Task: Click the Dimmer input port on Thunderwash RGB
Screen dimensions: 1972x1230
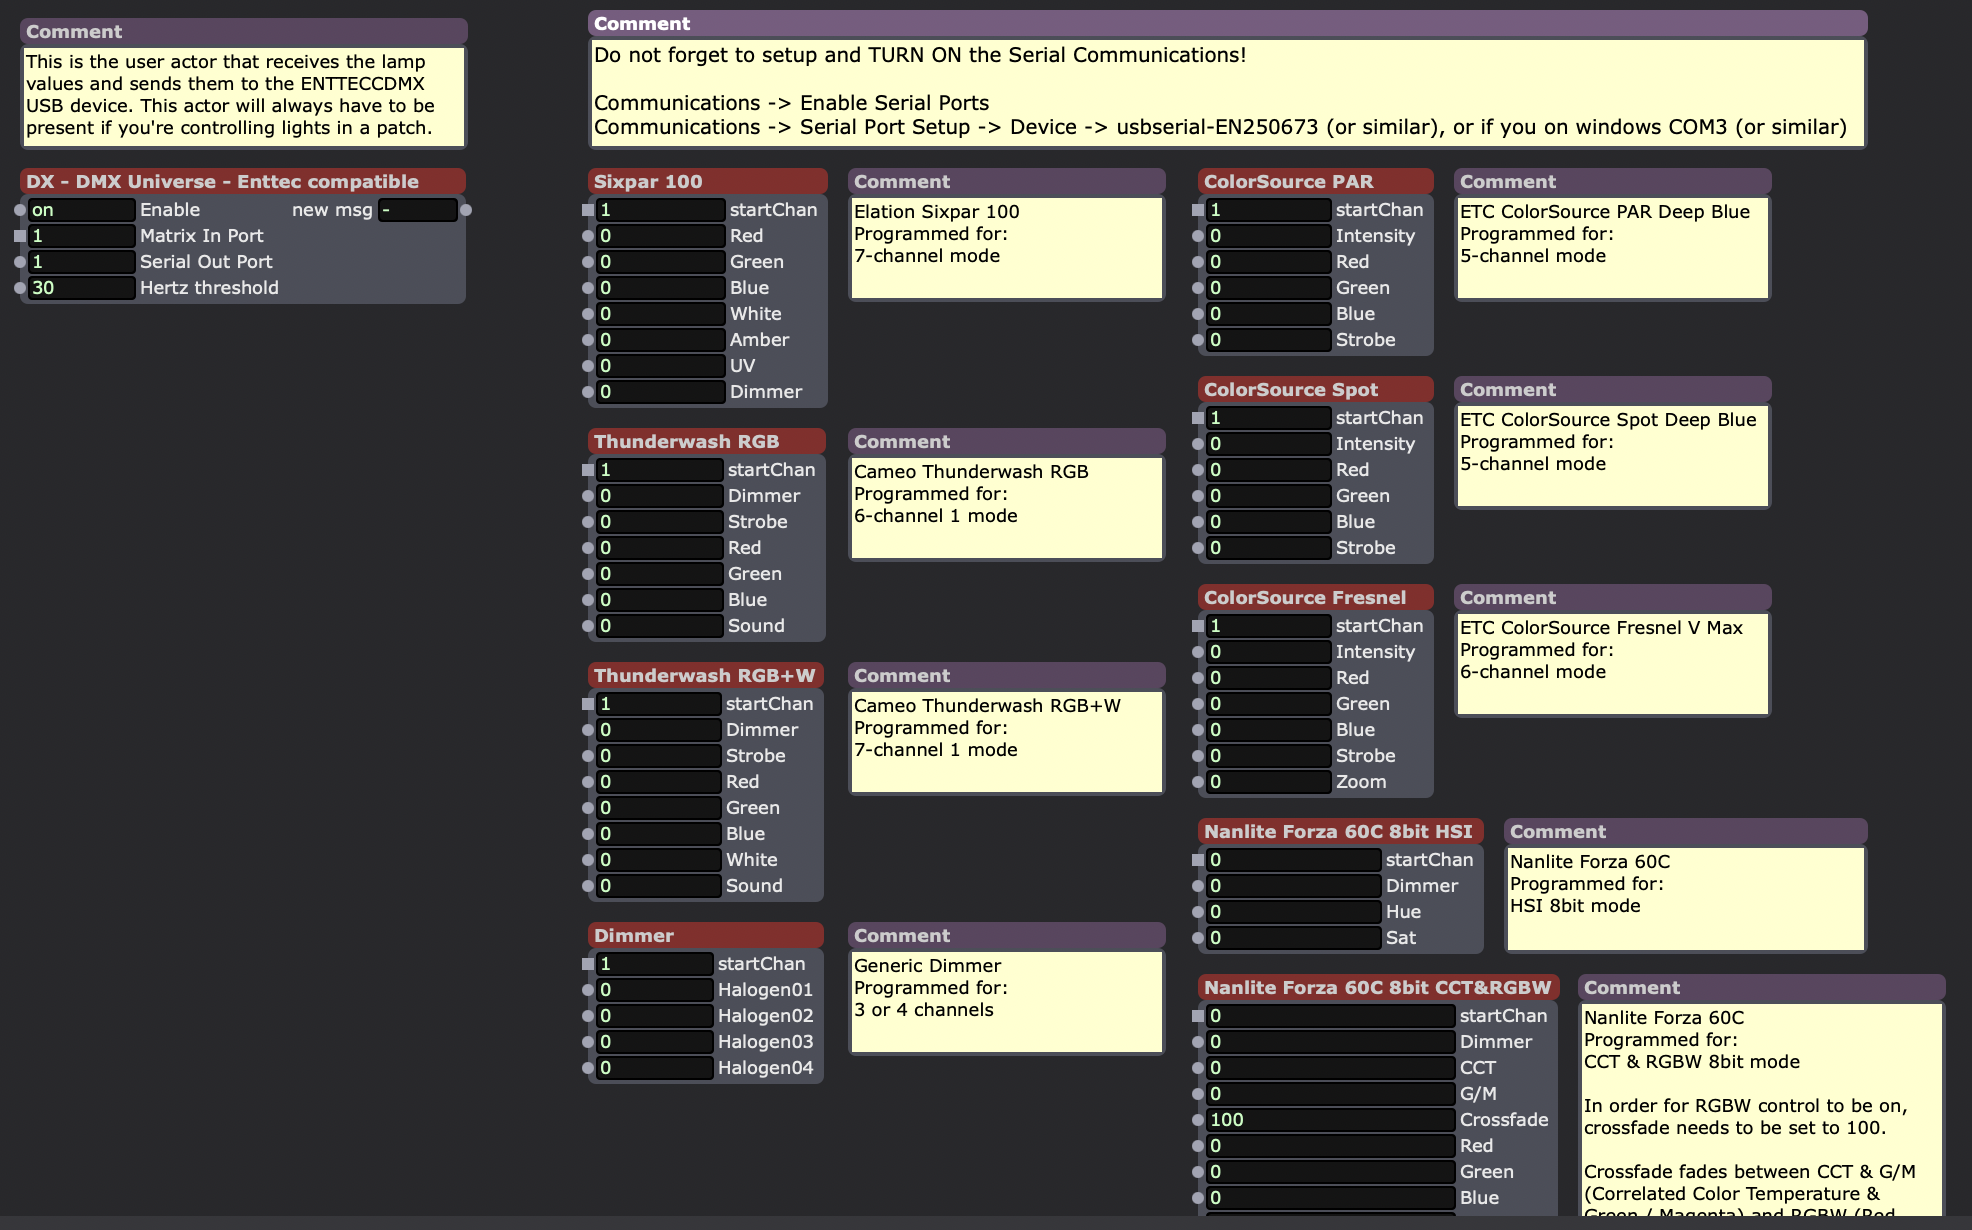Action: coord(588,495)
